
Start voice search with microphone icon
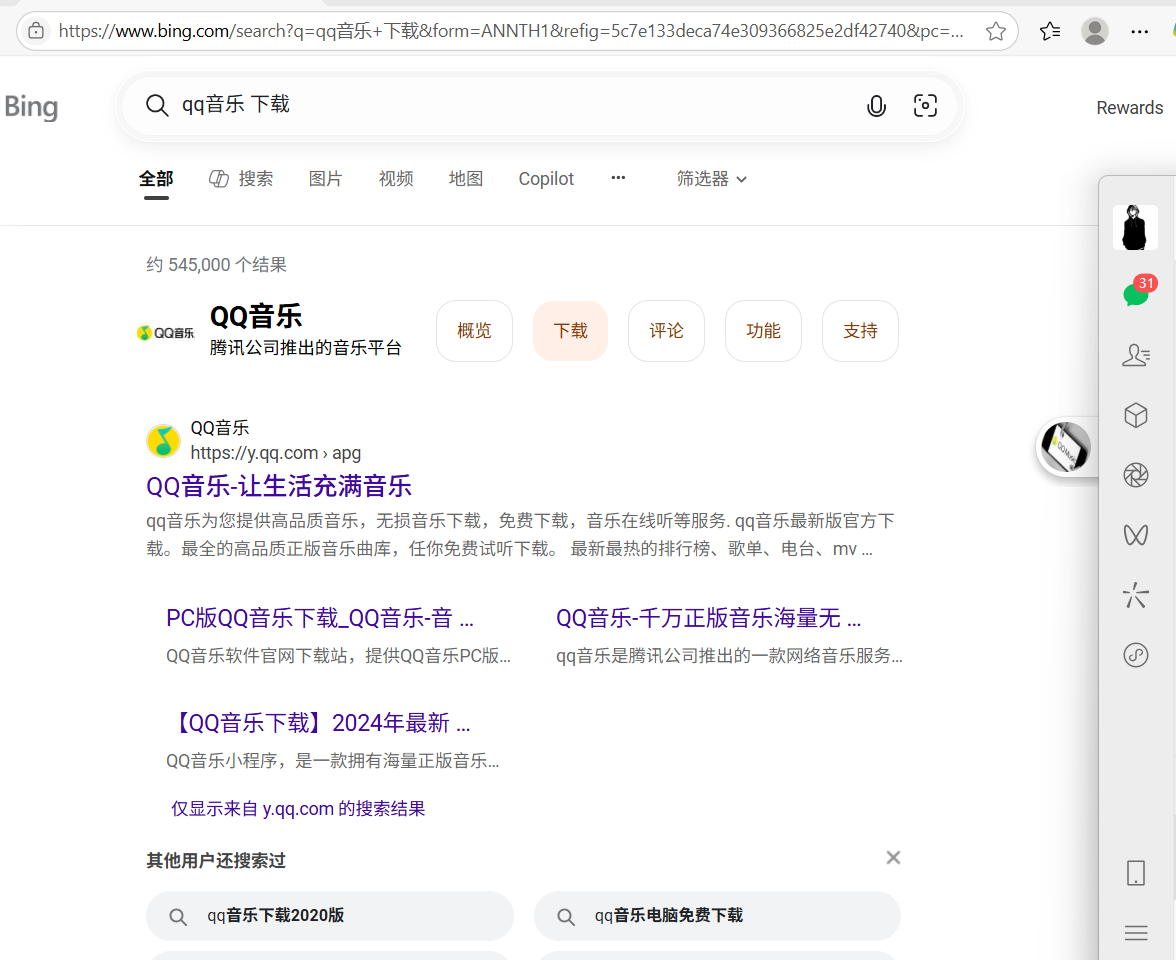click(x=876, y=106)
